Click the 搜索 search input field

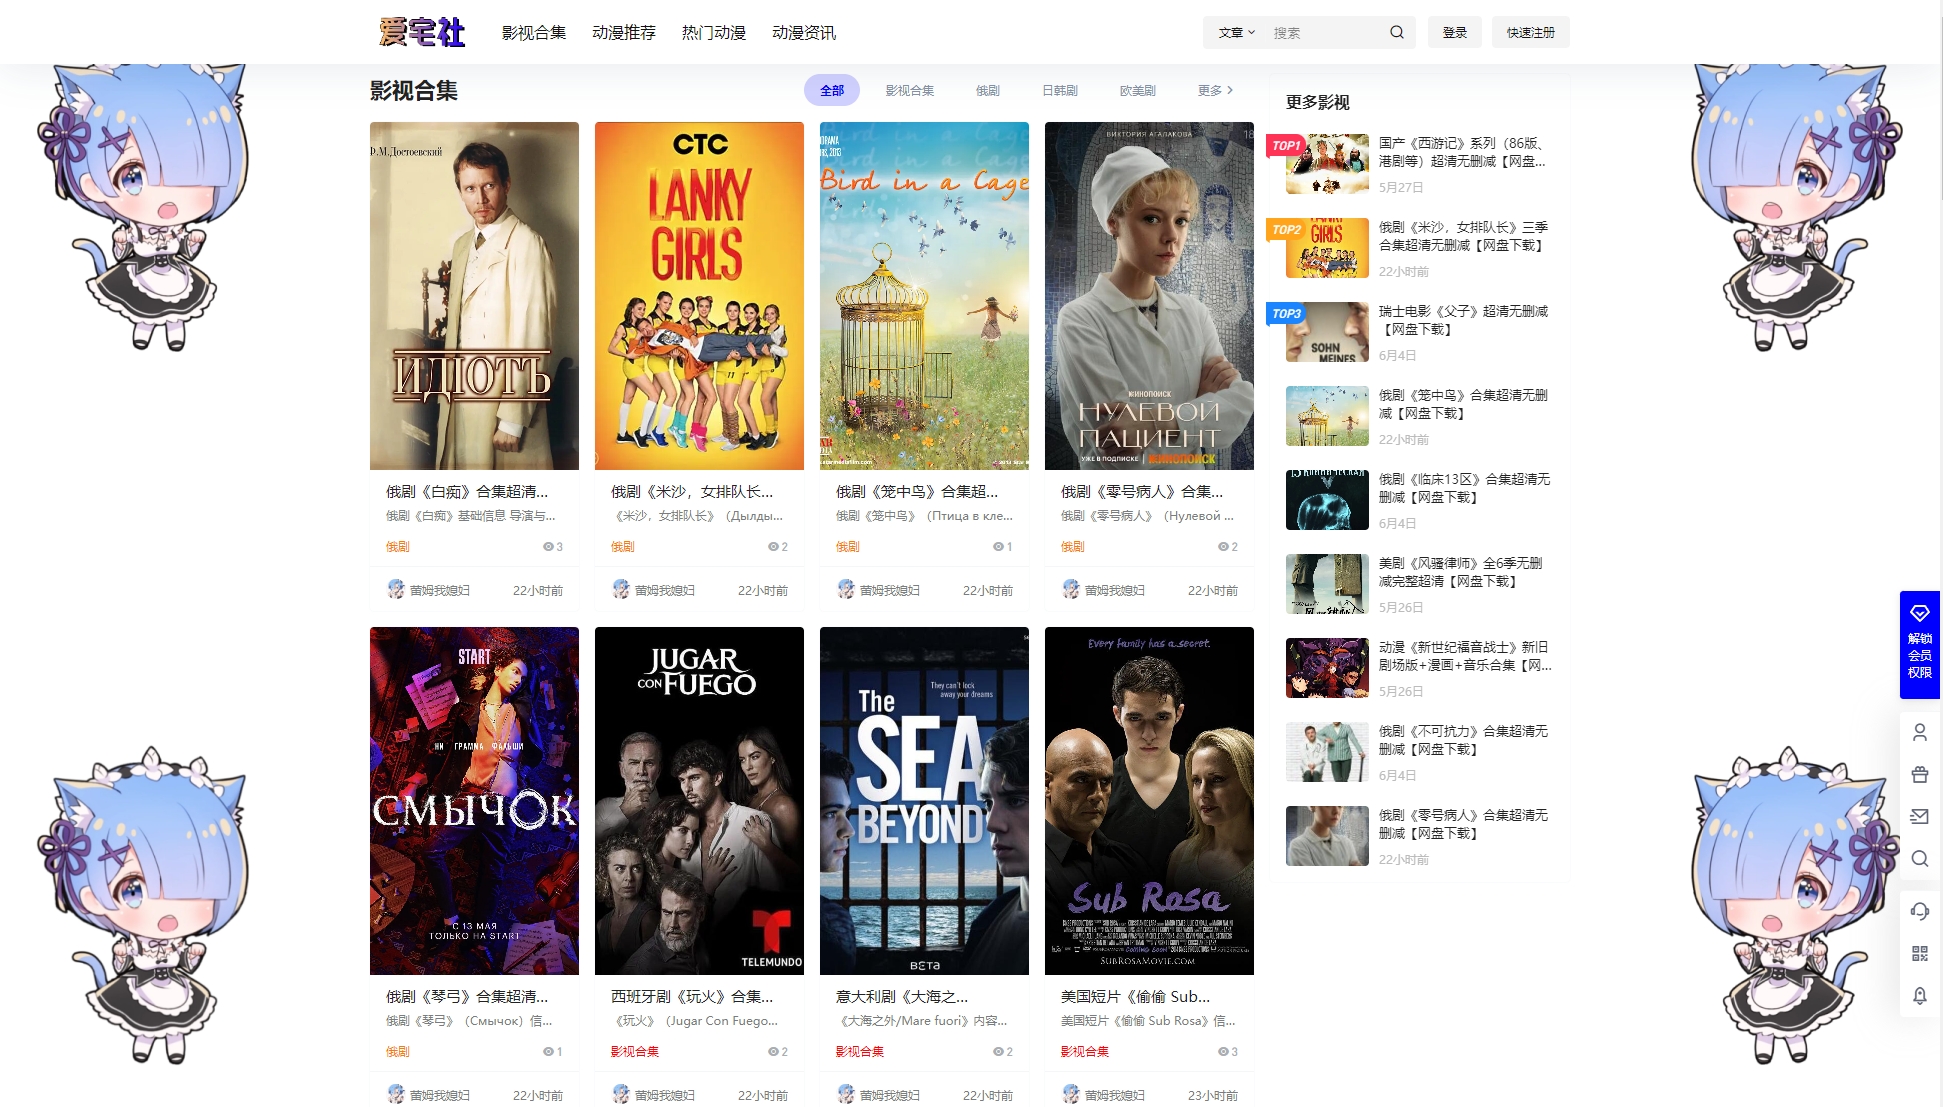1325,32
